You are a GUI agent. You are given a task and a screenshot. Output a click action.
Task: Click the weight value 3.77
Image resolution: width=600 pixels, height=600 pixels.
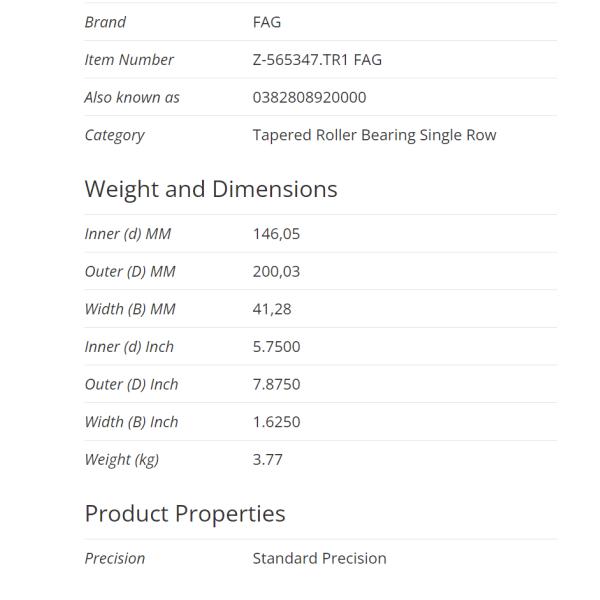(x=268, y=460)
